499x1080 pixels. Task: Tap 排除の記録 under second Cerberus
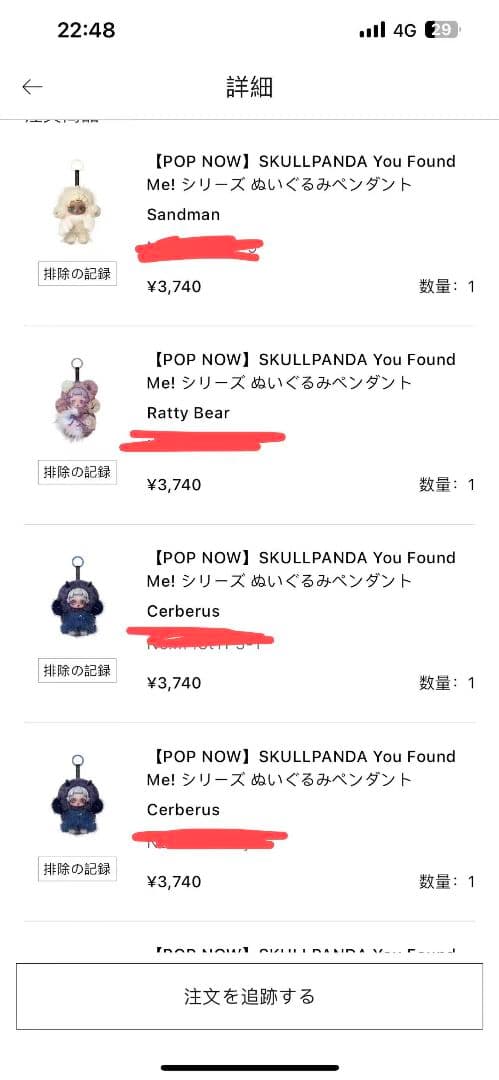pyautogui.click(x=77, y=869)
